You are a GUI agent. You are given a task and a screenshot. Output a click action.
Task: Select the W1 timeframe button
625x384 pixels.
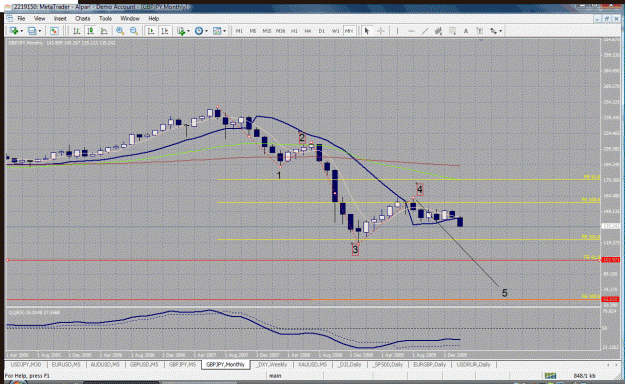pyautogui.click(x=336, y=31)
